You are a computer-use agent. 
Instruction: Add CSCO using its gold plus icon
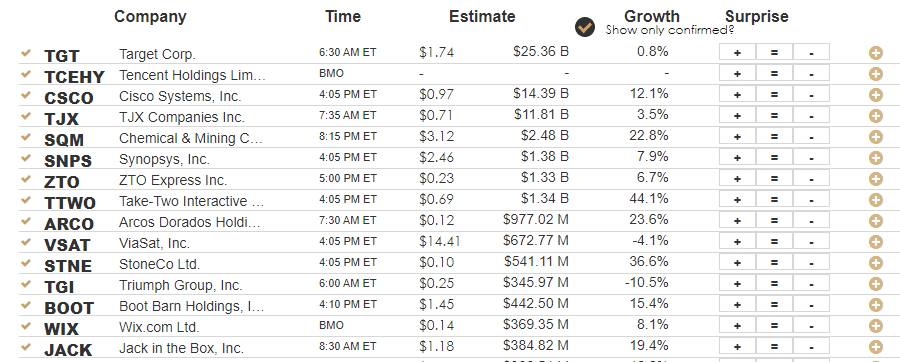point(875,95)
